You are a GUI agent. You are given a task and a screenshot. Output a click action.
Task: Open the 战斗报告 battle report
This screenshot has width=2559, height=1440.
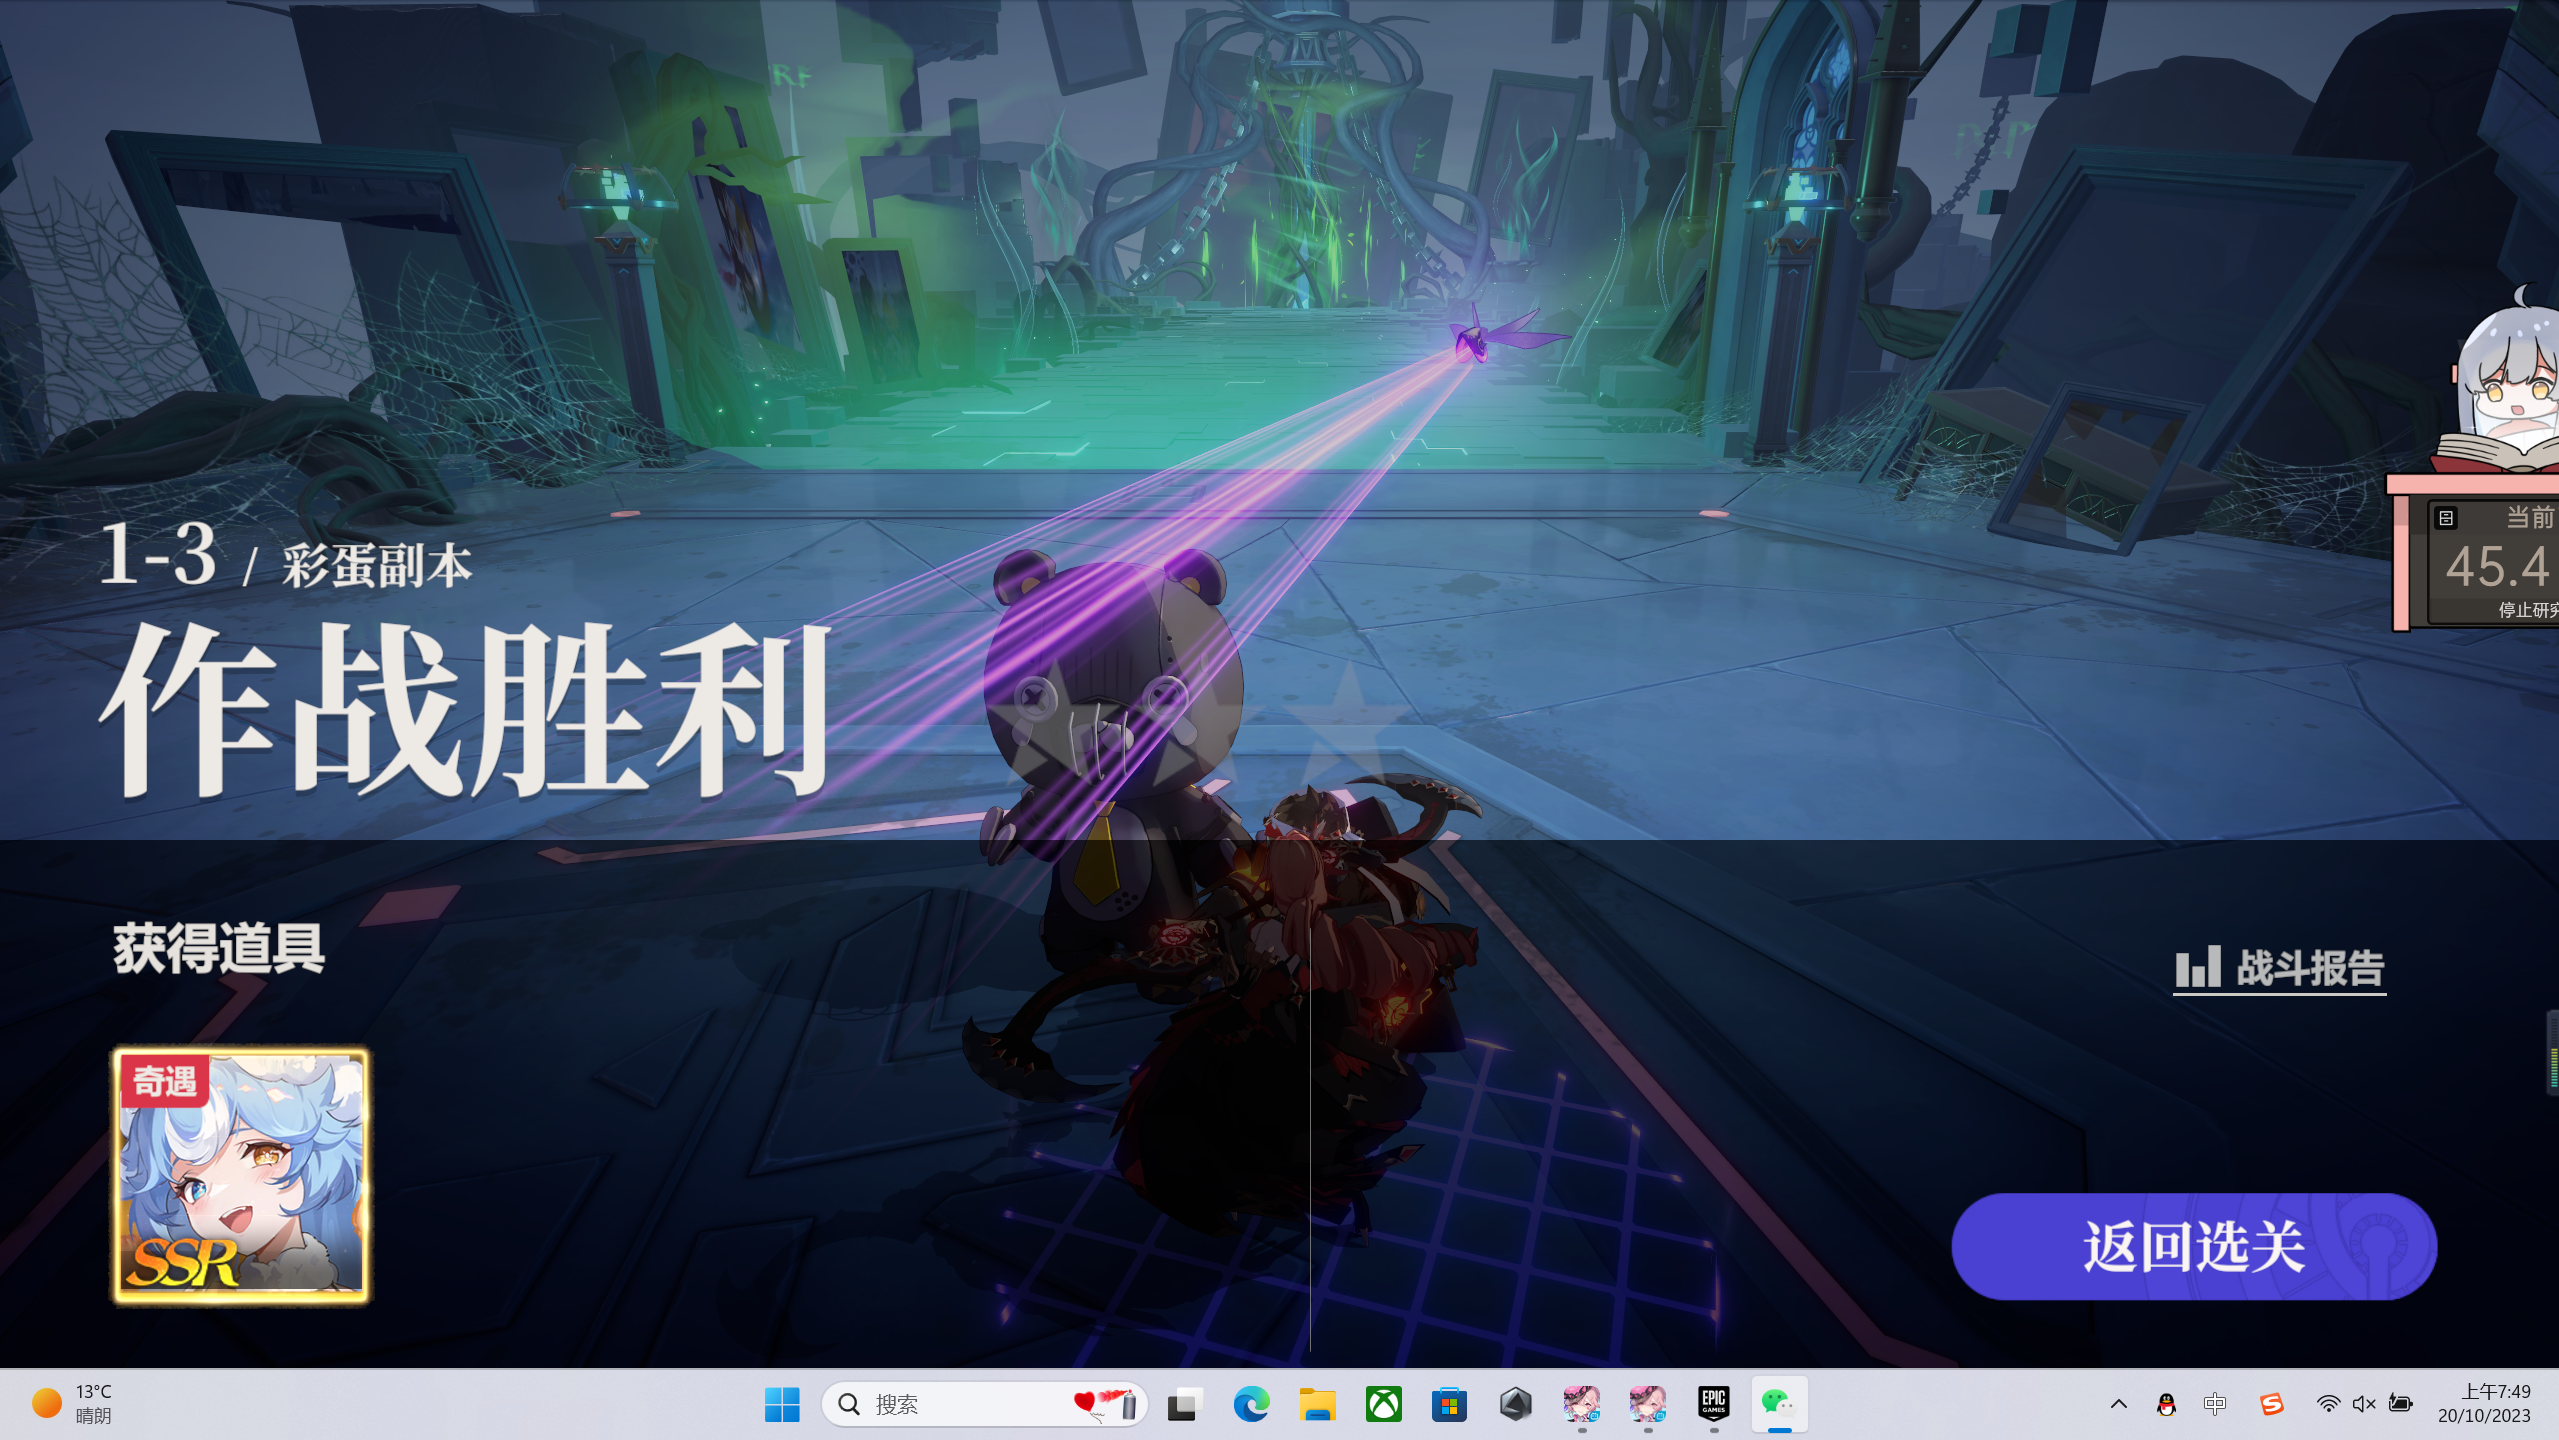coord(2280,968)
